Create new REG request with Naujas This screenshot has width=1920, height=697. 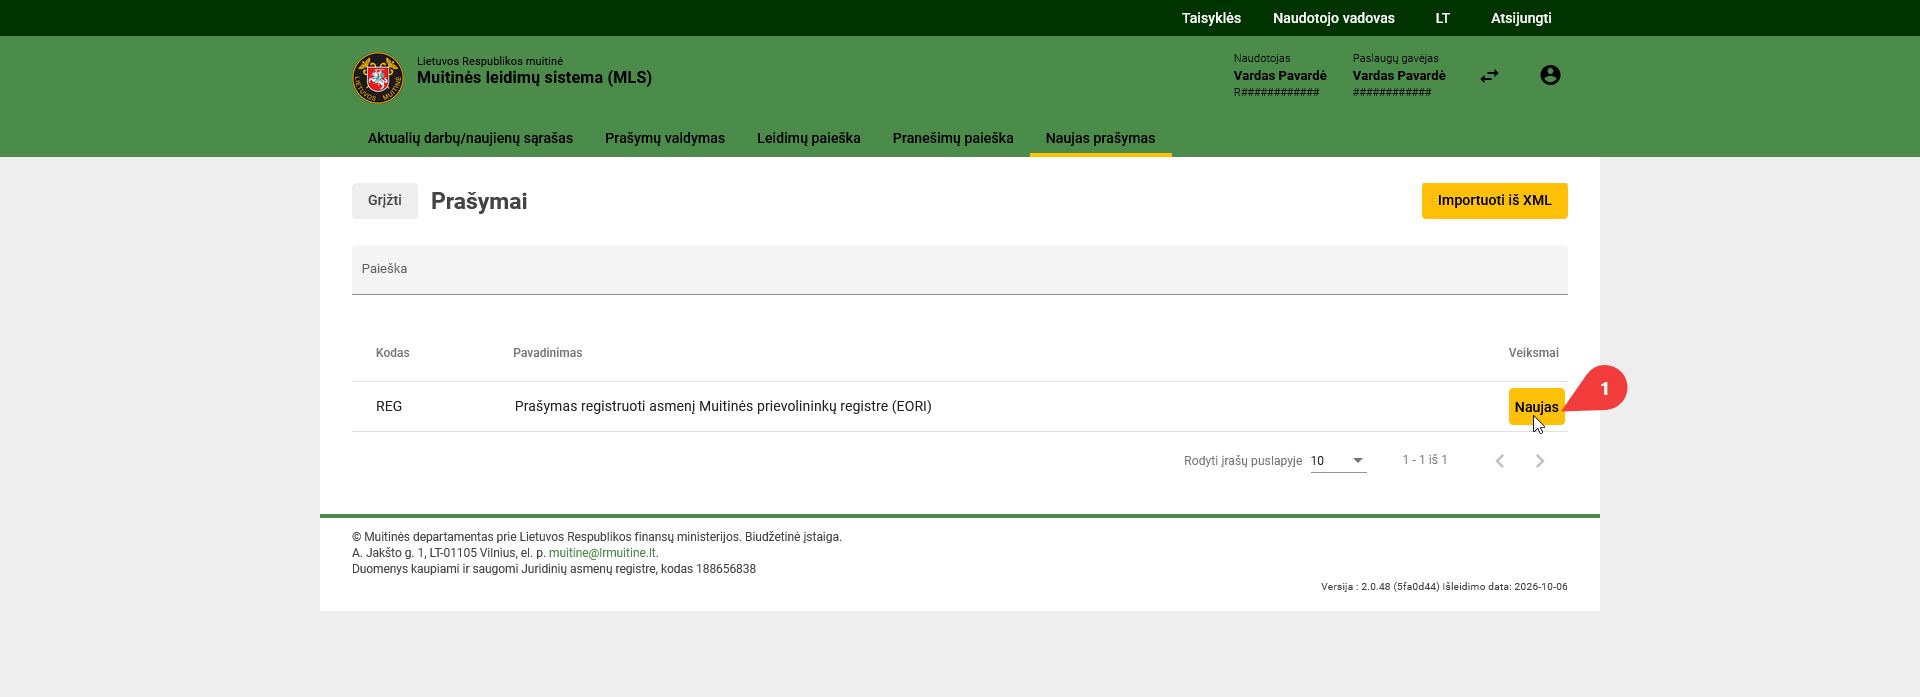(x=1536, y=407)
